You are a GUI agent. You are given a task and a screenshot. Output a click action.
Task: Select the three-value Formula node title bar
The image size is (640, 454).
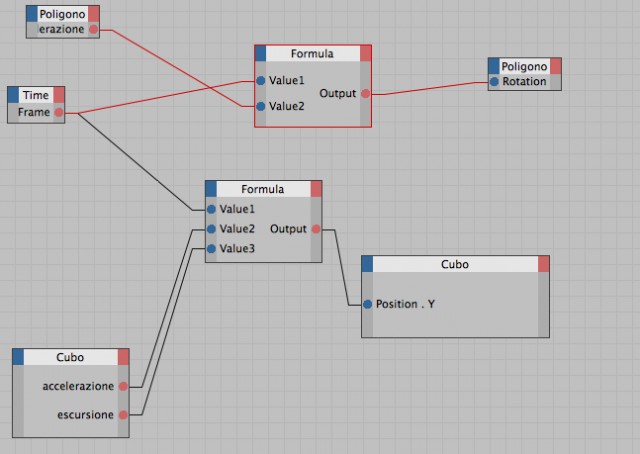[263, 189]
